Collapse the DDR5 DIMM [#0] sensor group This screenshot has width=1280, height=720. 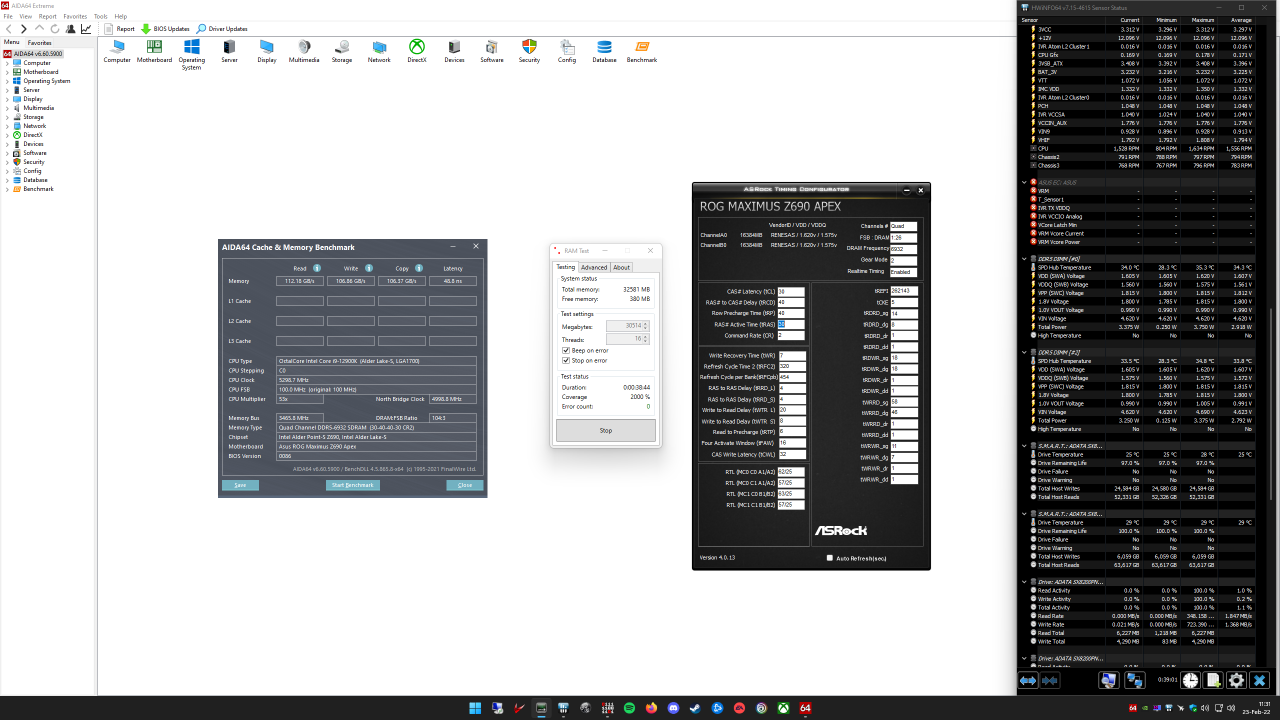point(1024,258)
